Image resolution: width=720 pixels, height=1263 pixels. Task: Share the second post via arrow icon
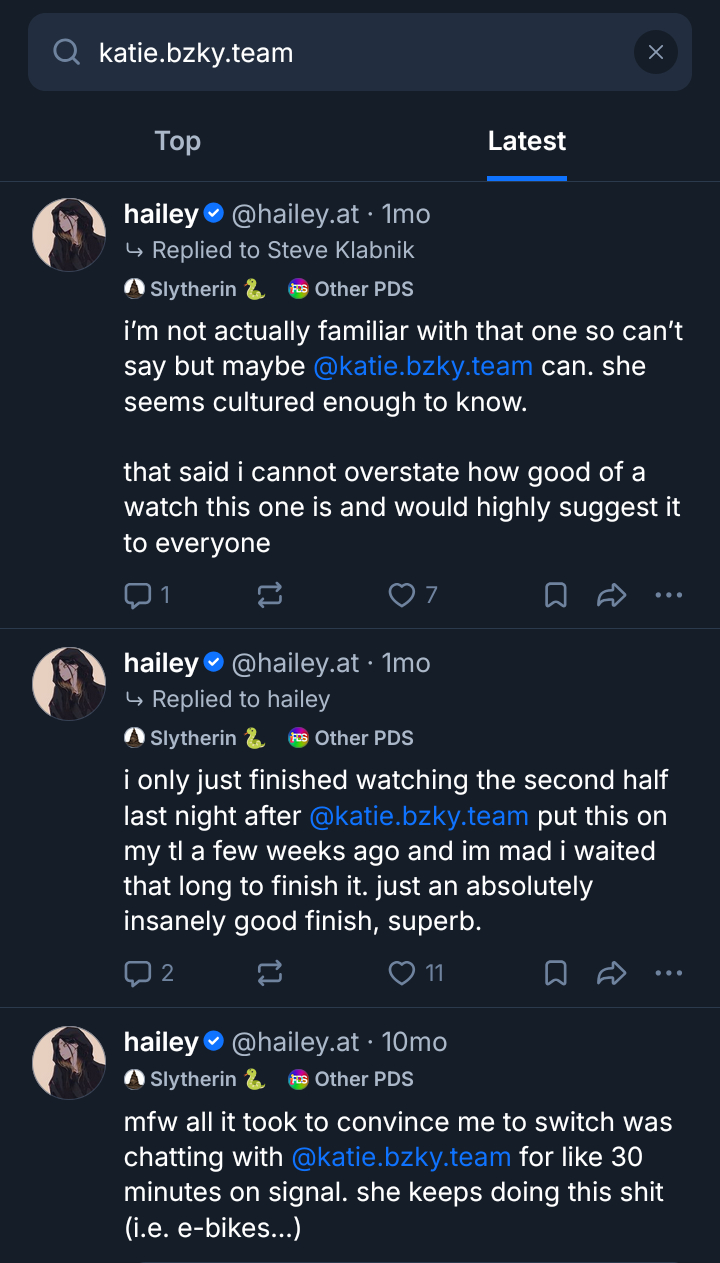[x=611, y=973]
